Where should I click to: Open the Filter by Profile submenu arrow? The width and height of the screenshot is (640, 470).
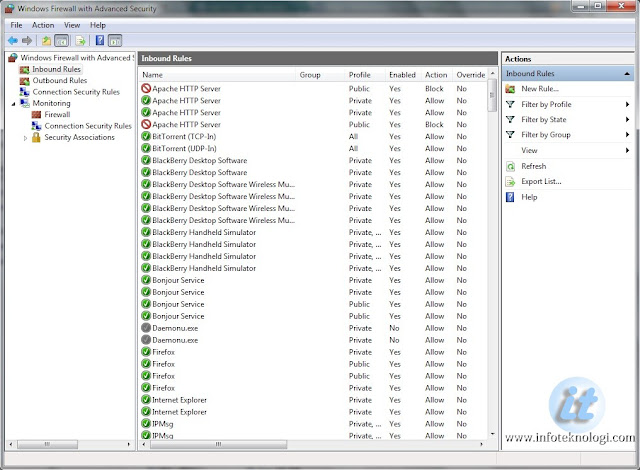[x=627, y=104]
